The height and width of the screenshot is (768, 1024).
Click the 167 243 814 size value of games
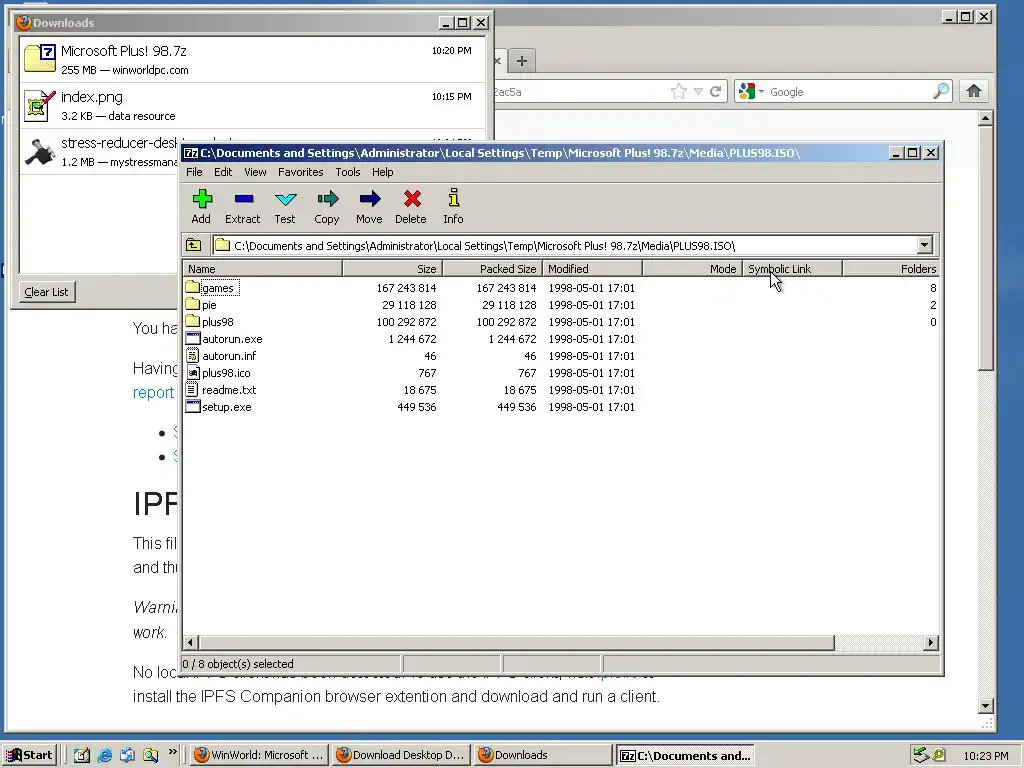click(406, 287)
